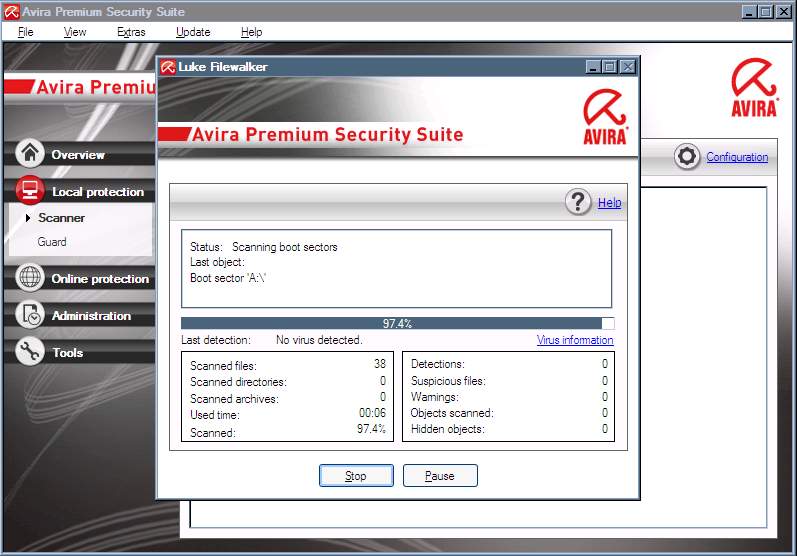Click the 'Objects scanned:' label
Viewport: 797px width, 556px height.
point(452,413)
